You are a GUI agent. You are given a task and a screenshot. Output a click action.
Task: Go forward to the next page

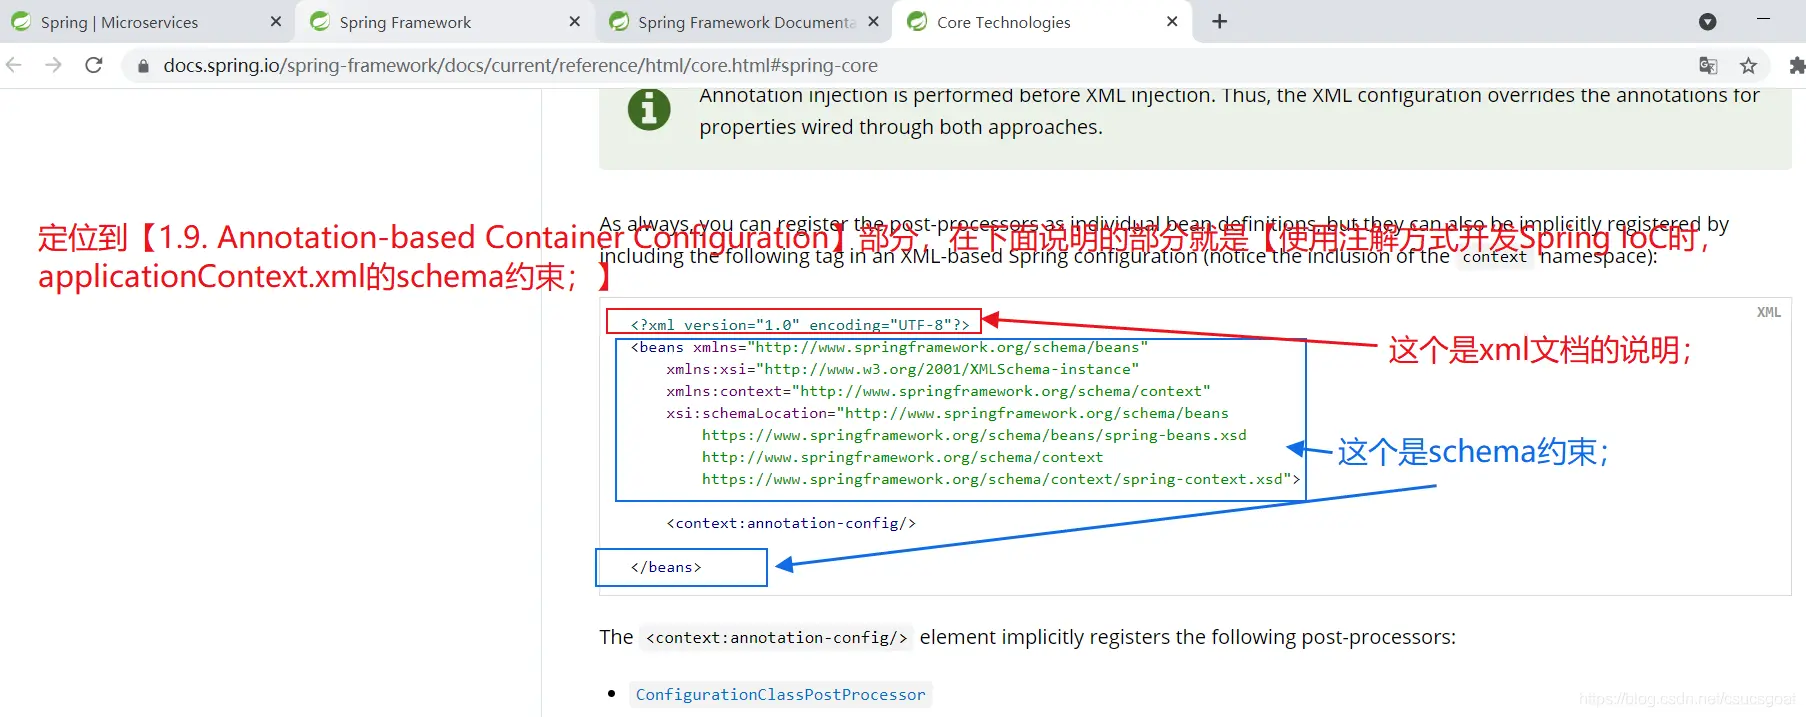tap(54, 65)
